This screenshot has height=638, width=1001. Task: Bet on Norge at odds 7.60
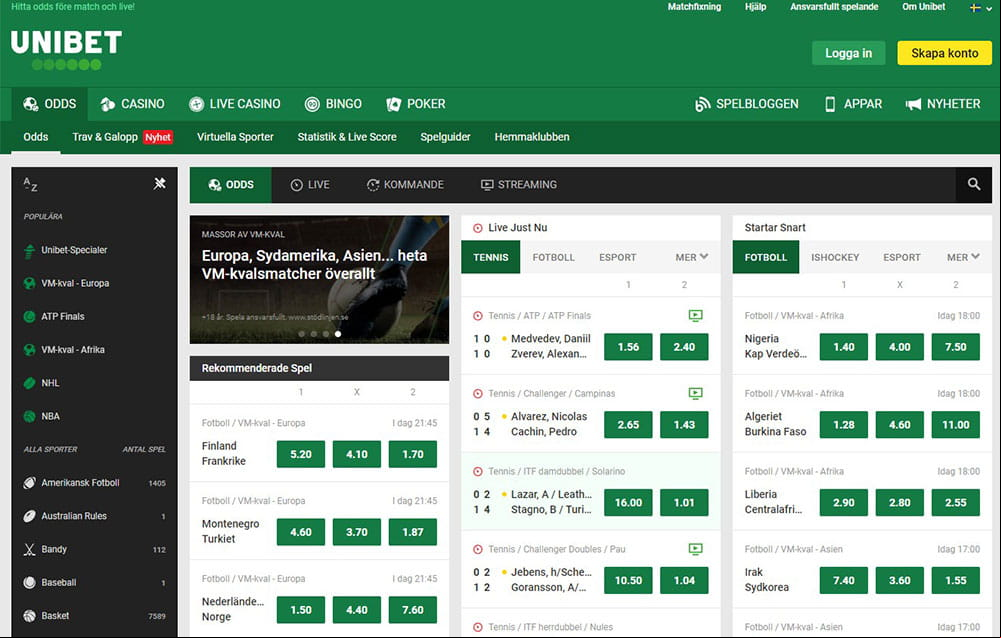(x=412, y=610)
